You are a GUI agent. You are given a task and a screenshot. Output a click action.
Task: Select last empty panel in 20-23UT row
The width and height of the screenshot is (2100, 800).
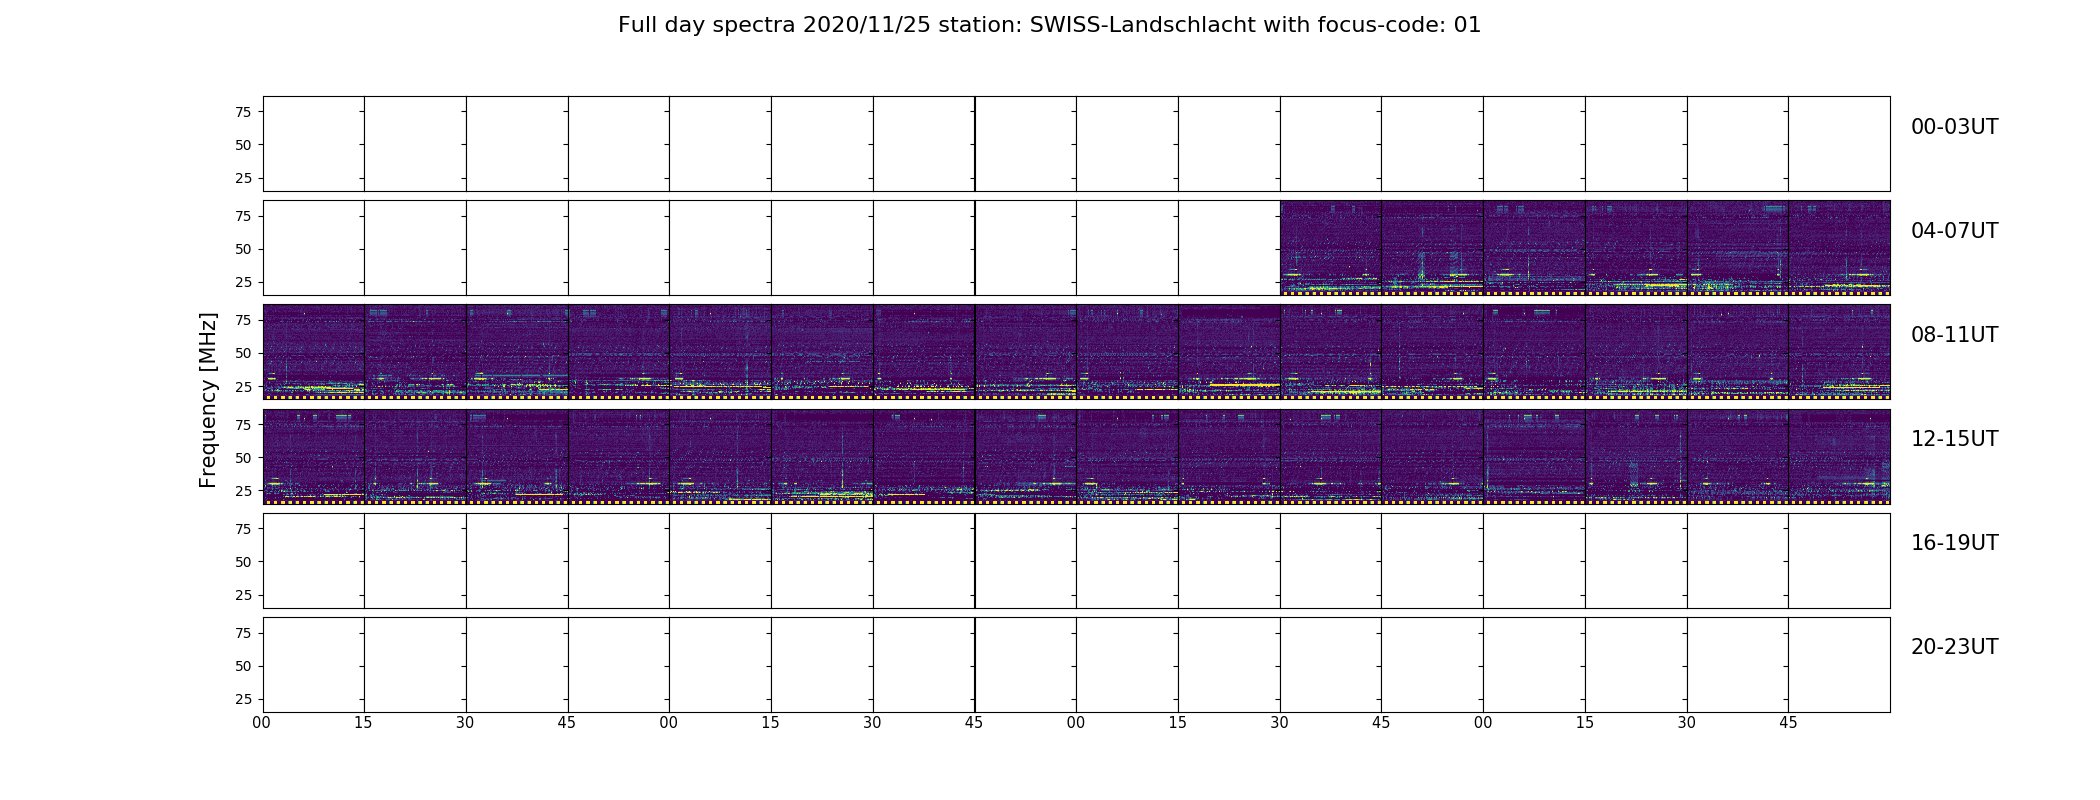[x=1839, y=665]
